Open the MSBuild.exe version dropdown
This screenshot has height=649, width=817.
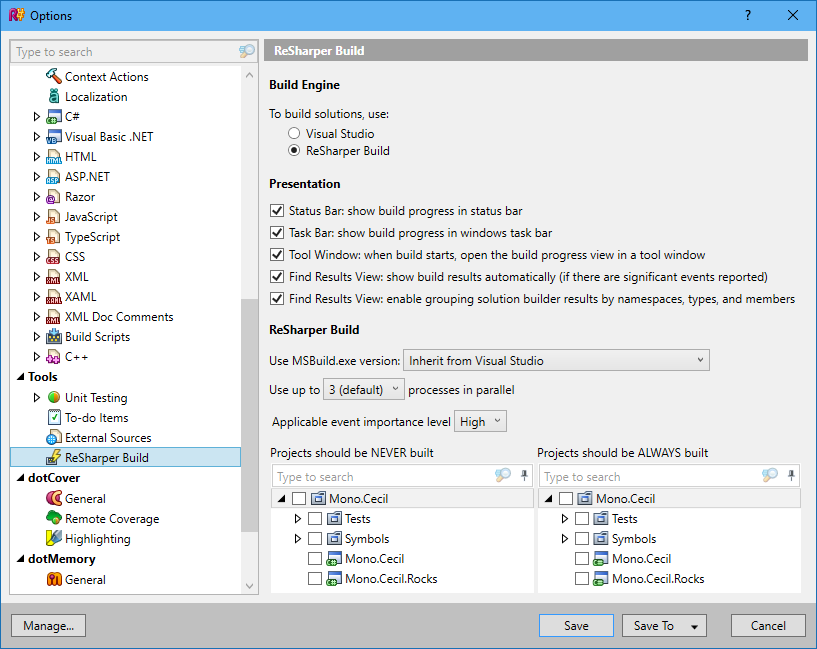click(556, 360)
